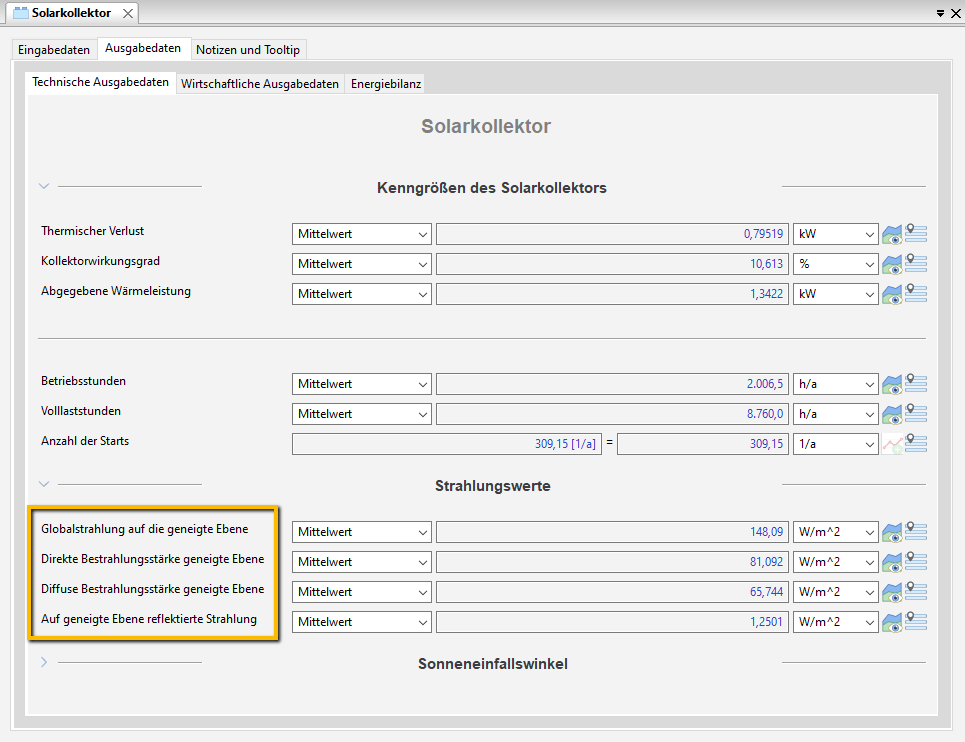
Task: Click the chart-with-eye icon for Betriebsstunden
Action: click(892, 385)
